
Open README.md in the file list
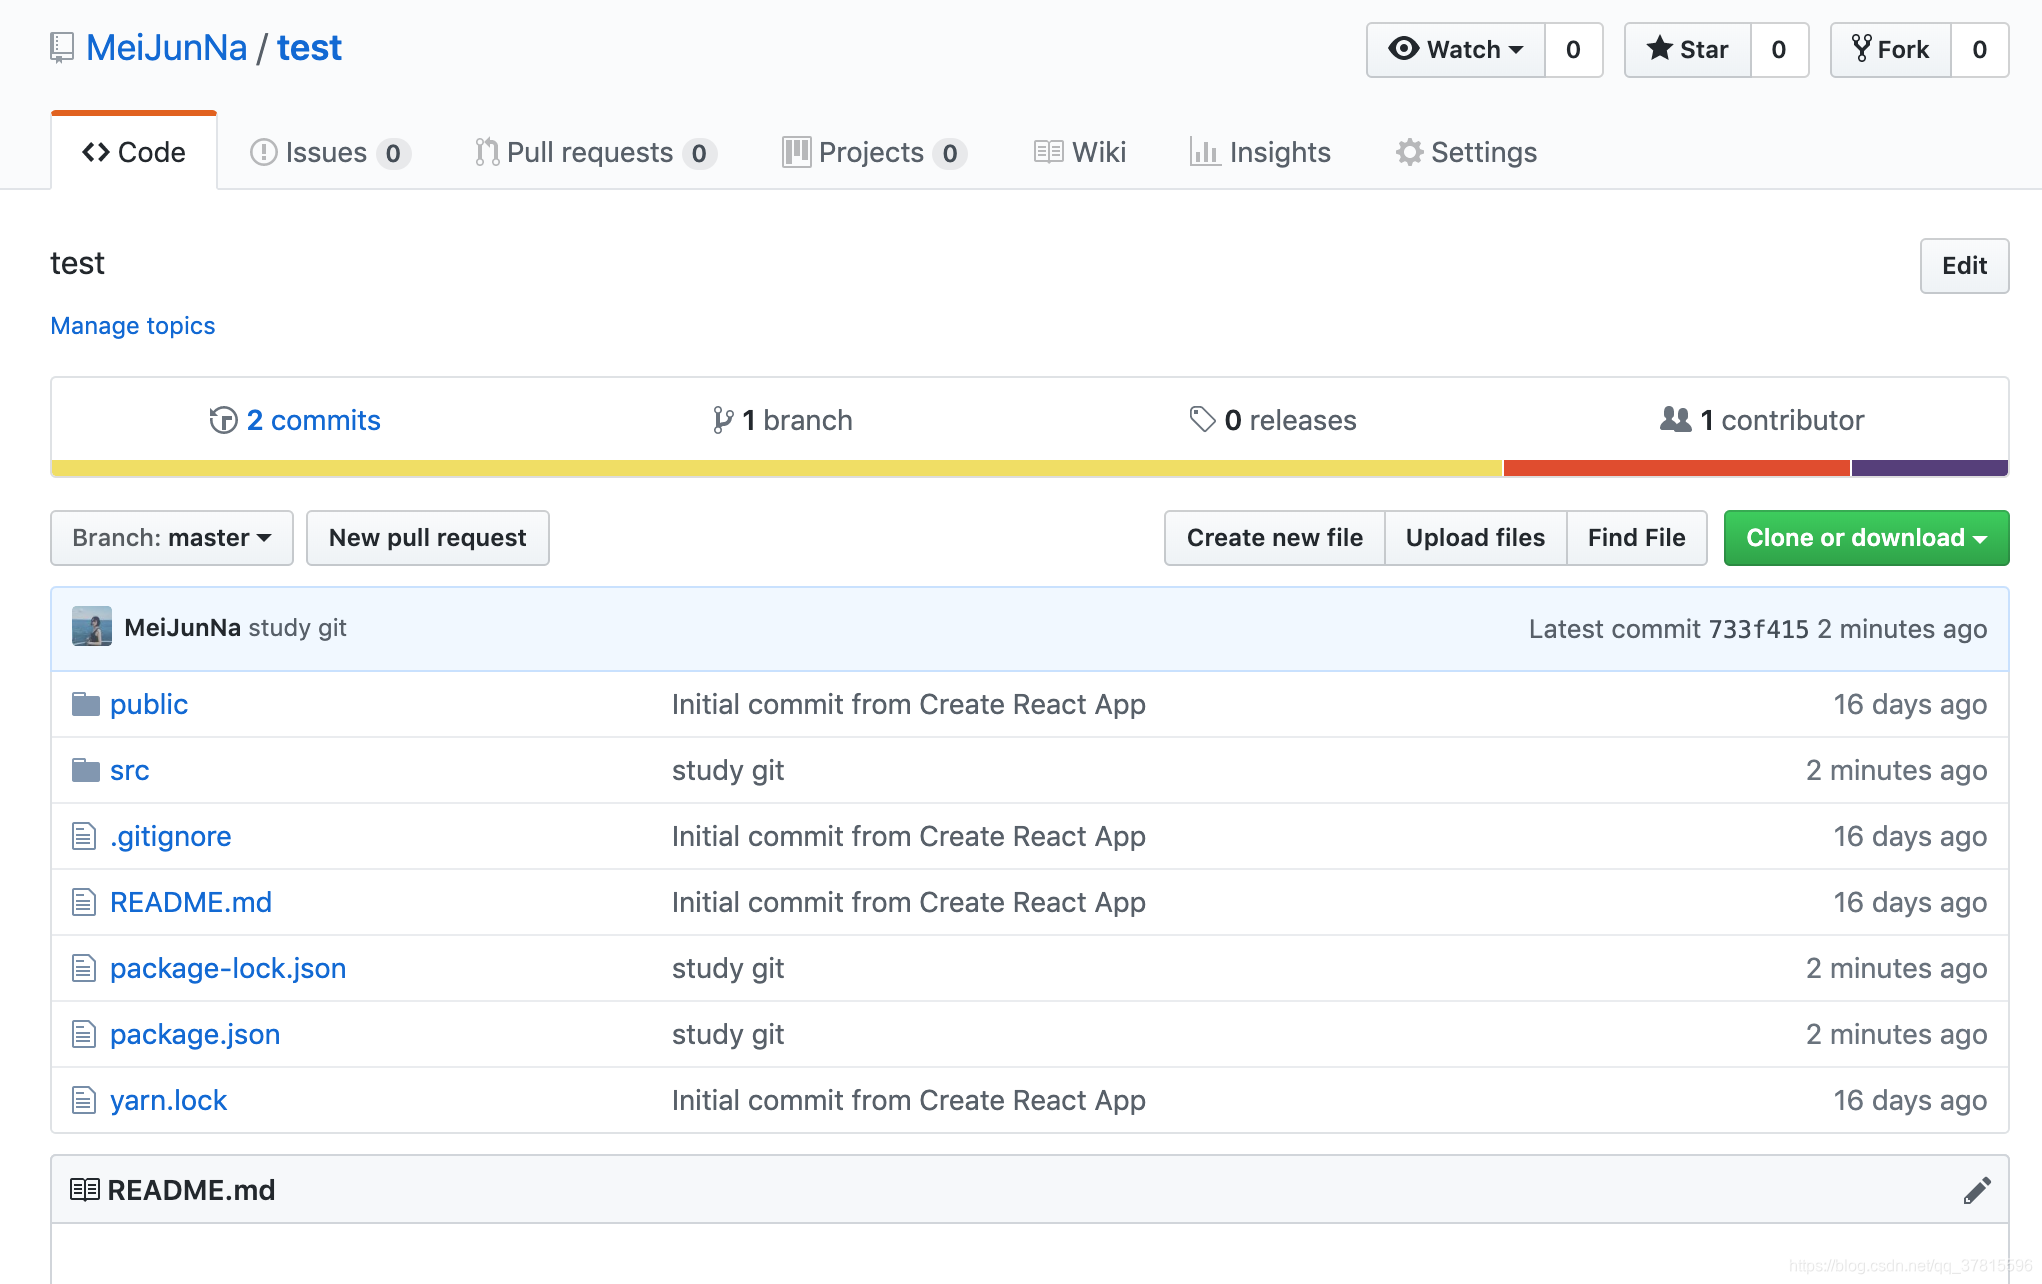(x=191, y=902)
